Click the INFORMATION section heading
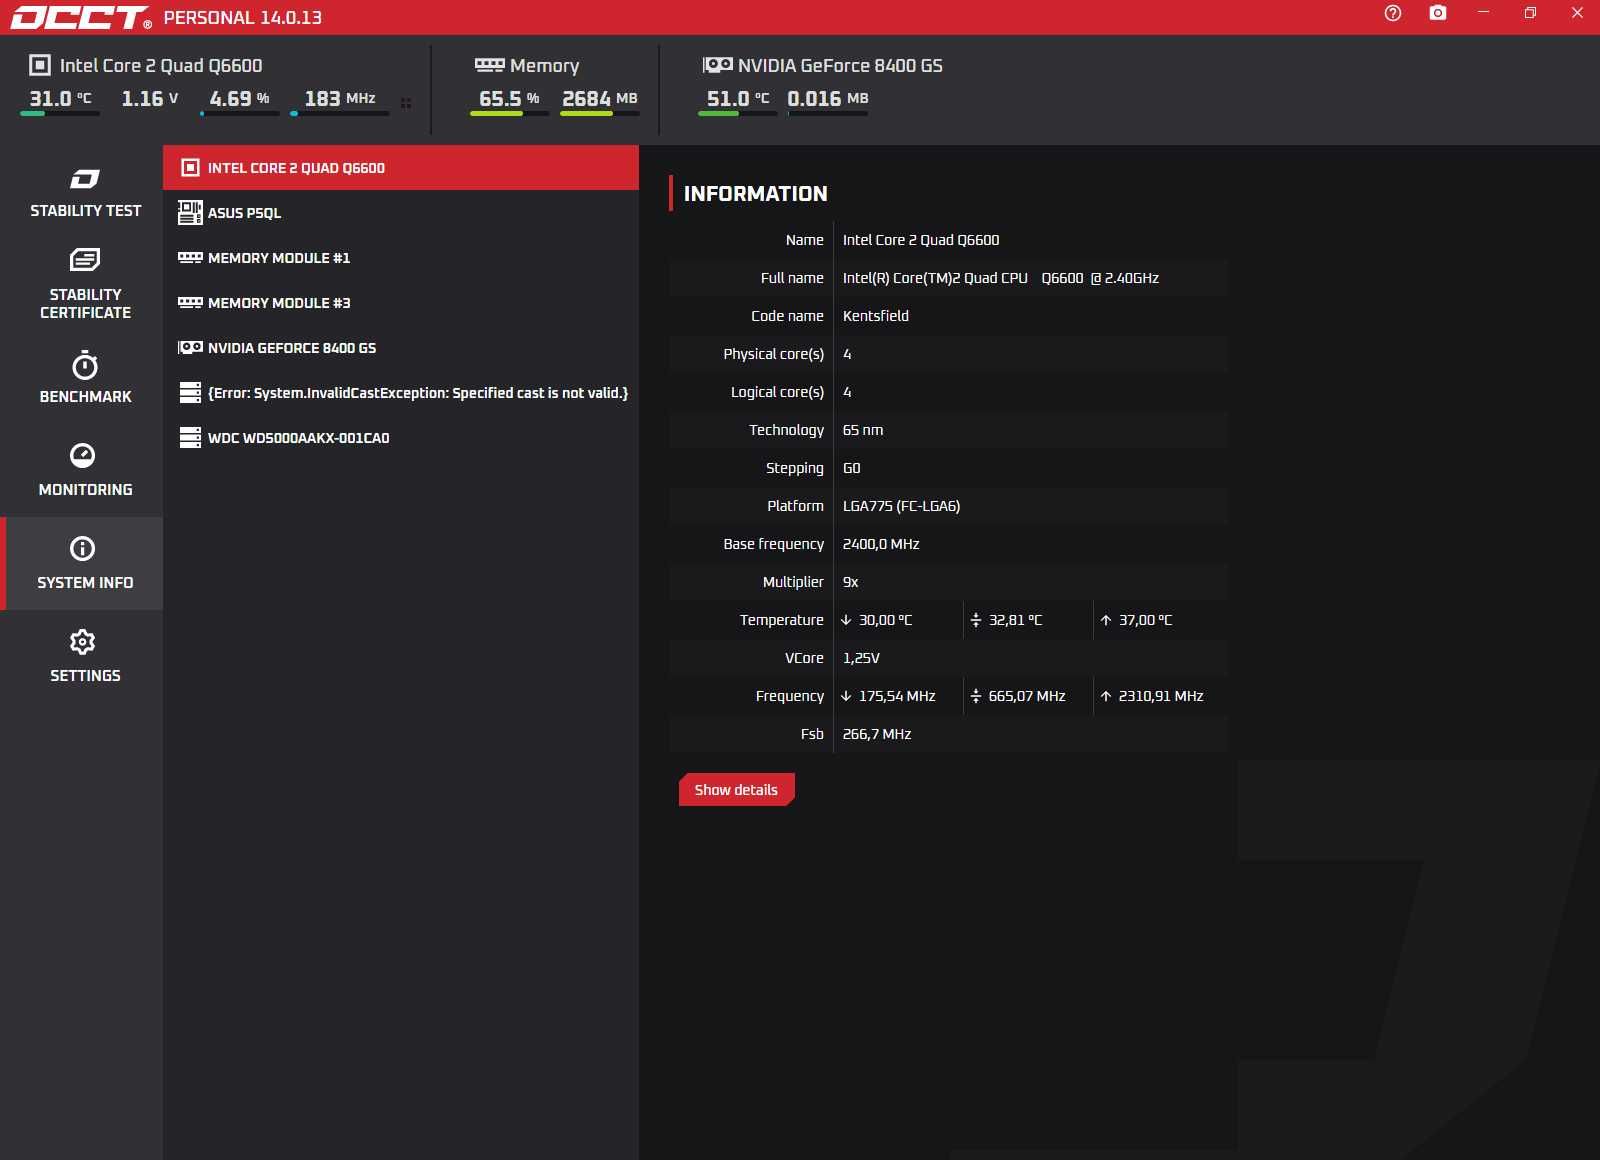This screenshot has width=1600, height=1160. coord(756,194)
